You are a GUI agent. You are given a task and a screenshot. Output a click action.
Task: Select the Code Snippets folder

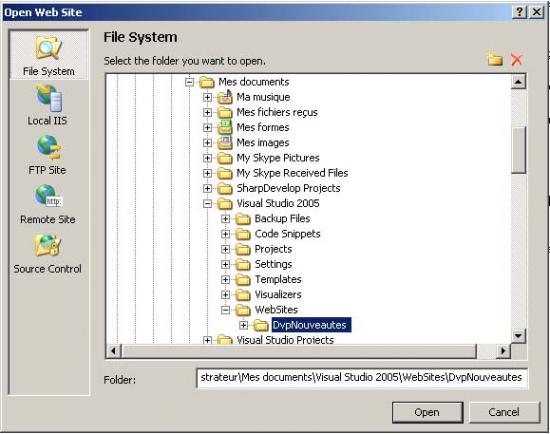point(288,234)
